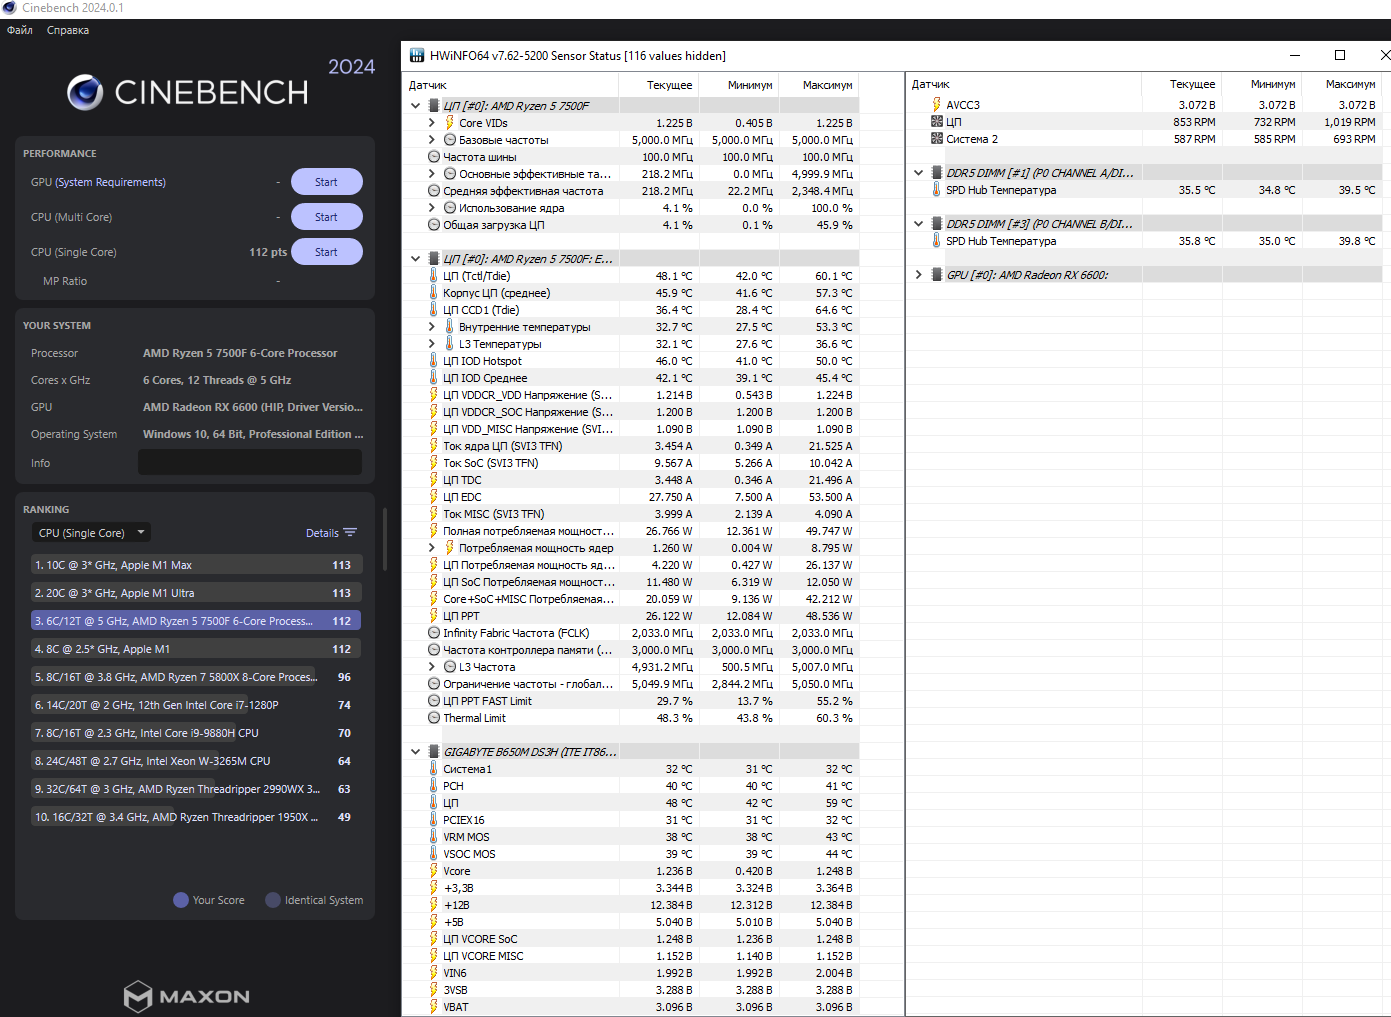The height and width of the screenshot is (1017, 1391).
Task: Open the CPU (Single Core) ranking dropdown
Action: [x=91, y=533]
